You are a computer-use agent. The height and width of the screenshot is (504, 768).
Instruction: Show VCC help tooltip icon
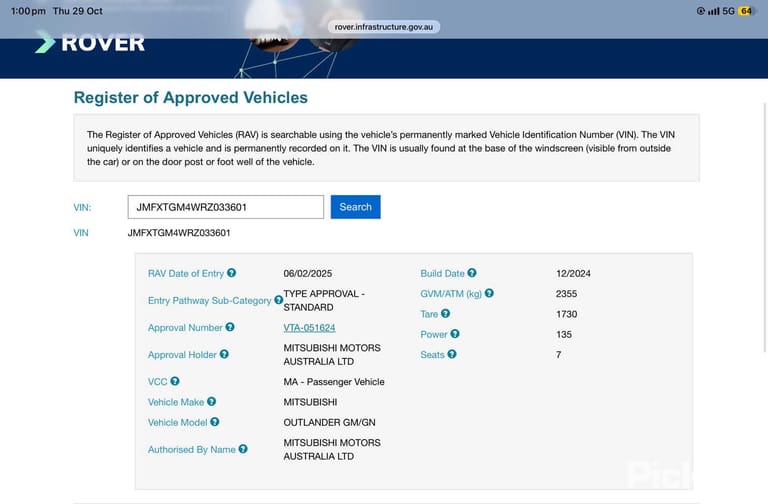(175, 381)
